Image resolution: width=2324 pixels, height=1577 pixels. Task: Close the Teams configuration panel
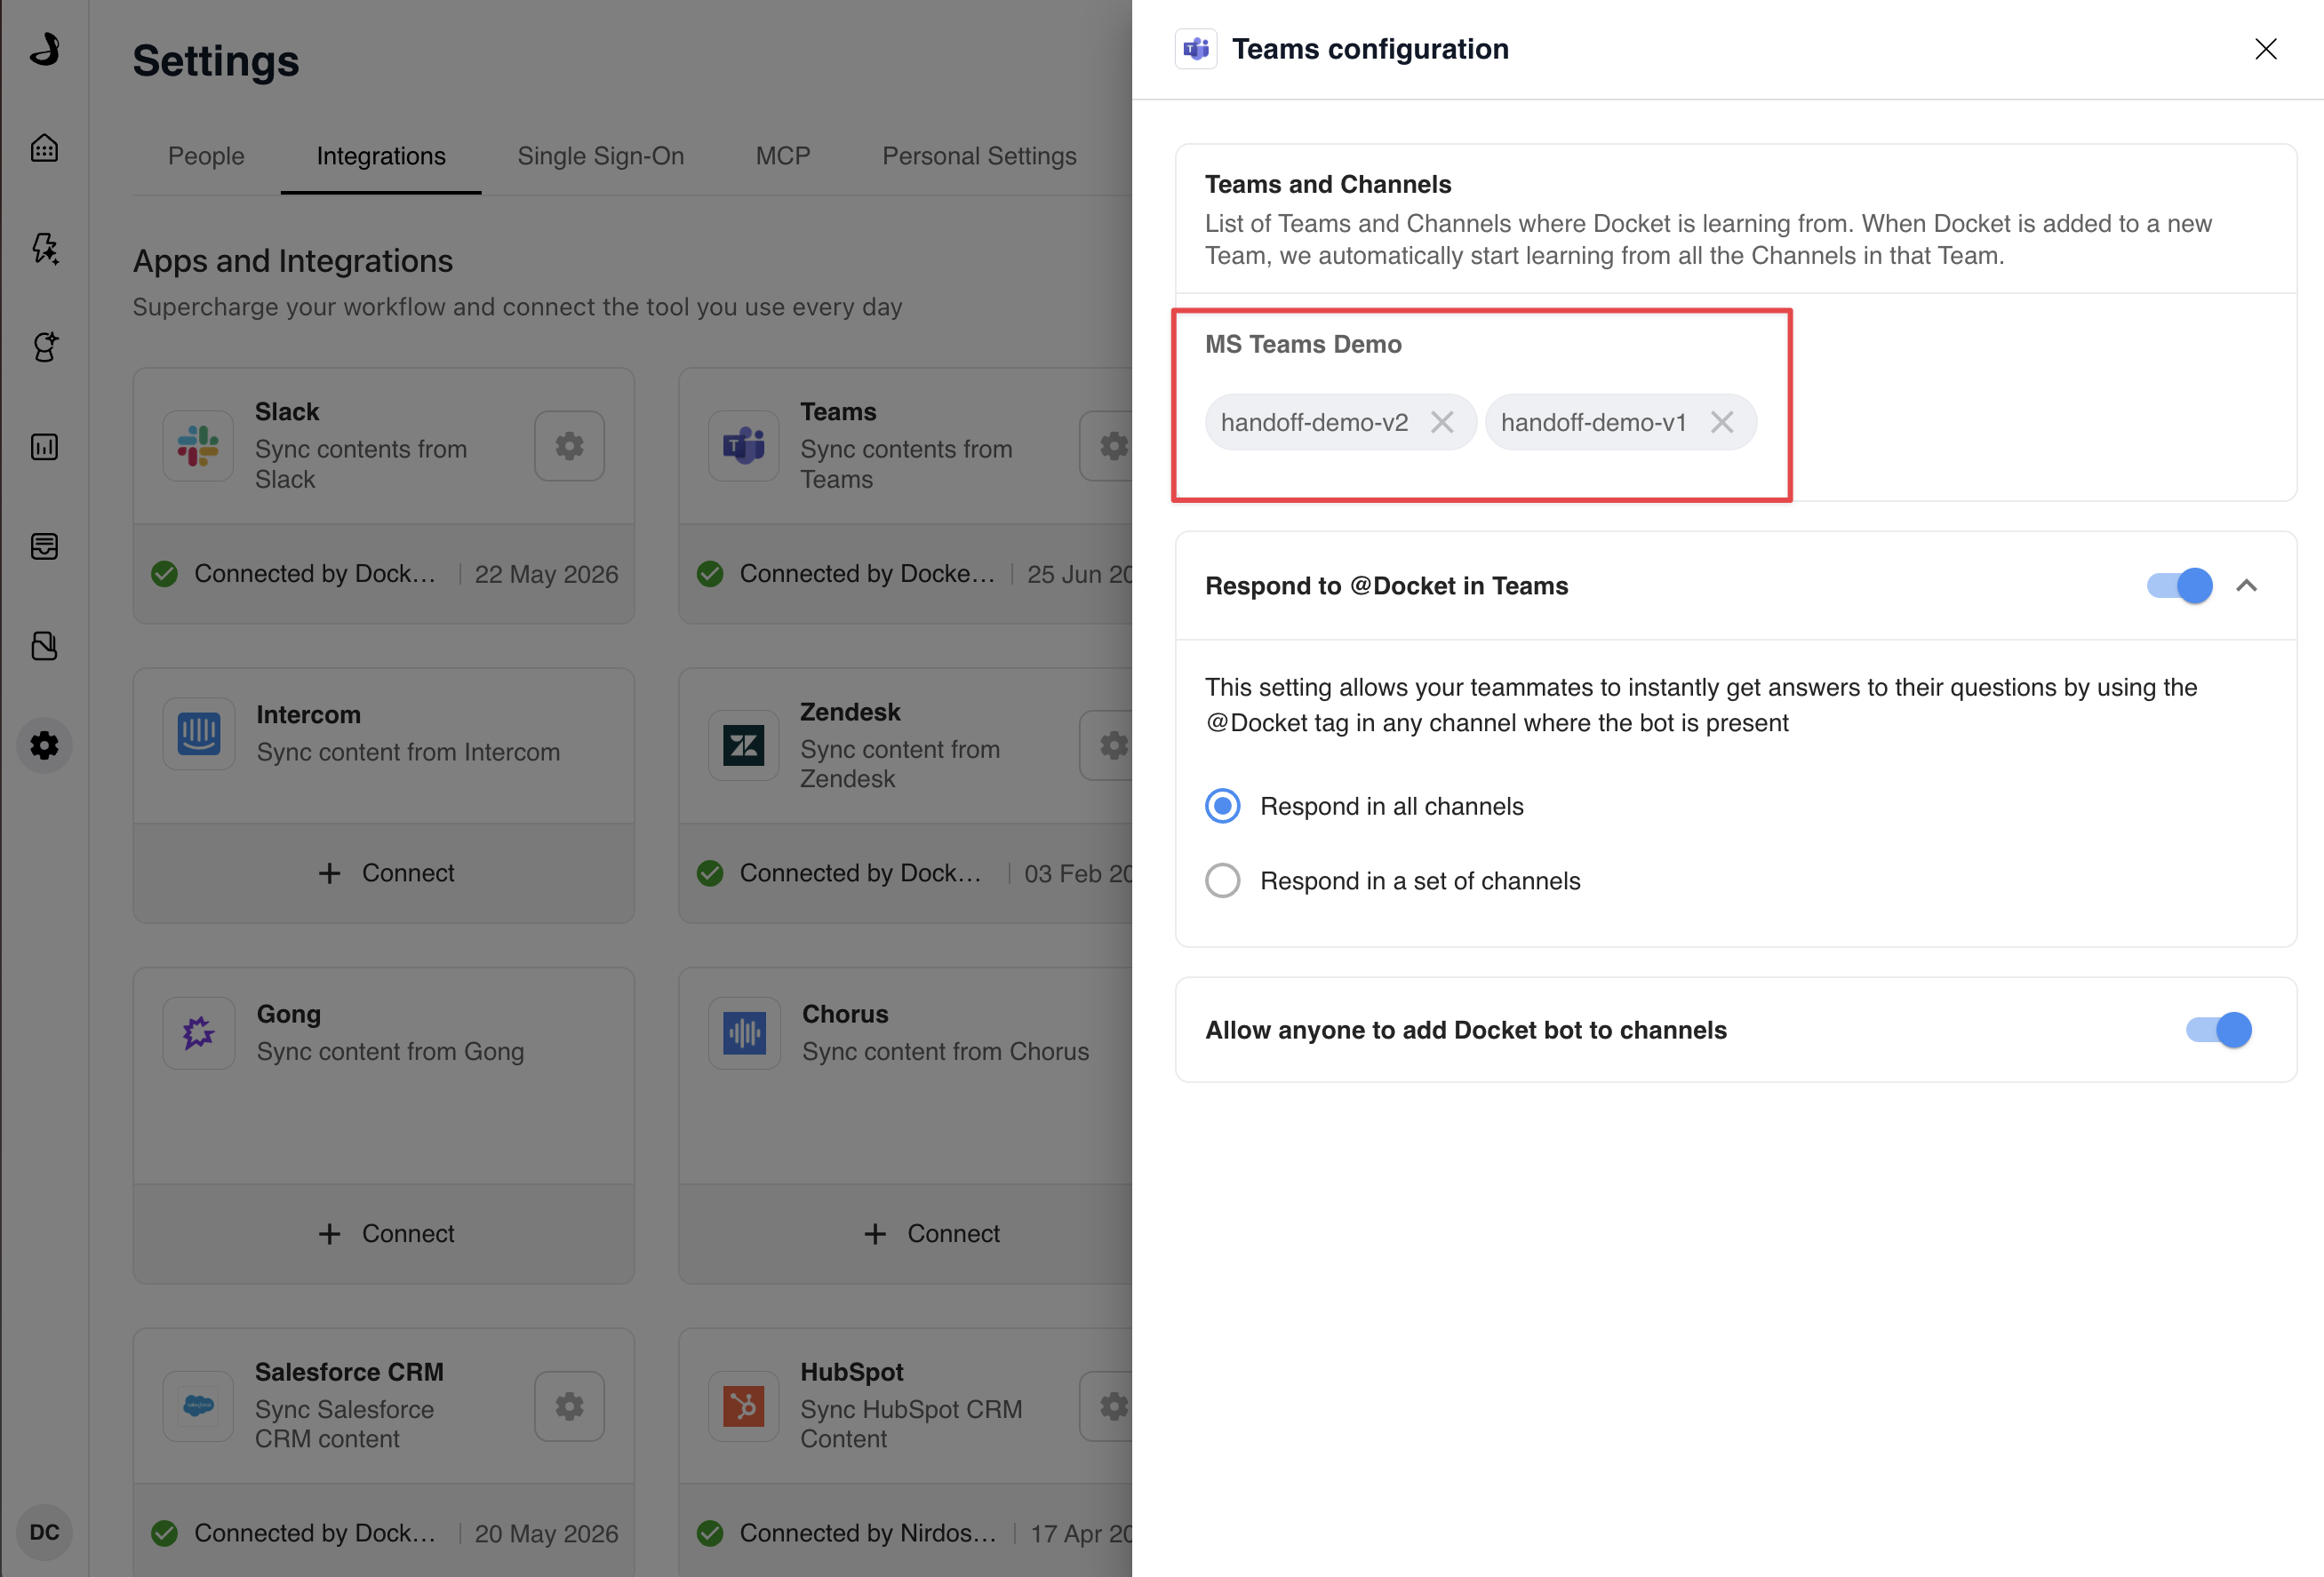2266,49
